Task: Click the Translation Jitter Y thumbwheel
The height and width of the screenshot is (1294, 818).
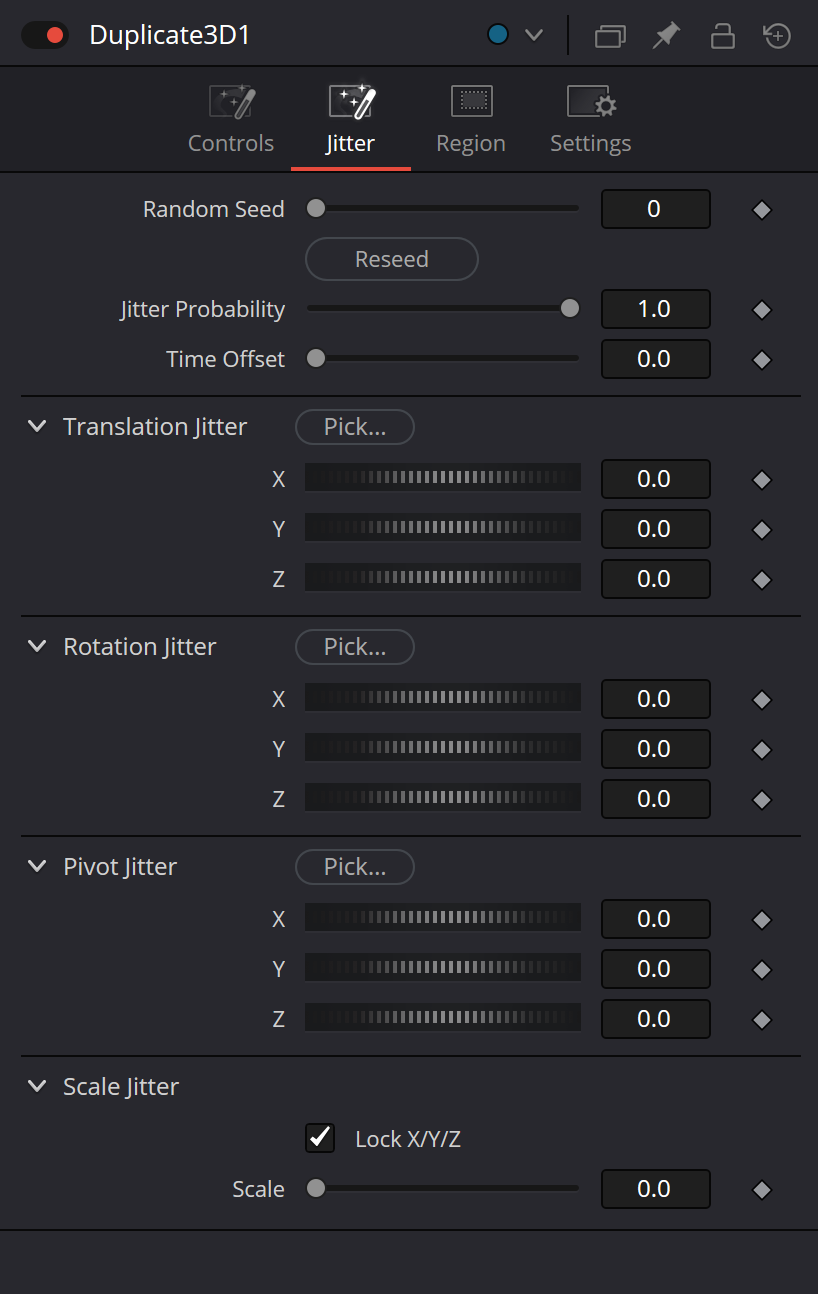Action: 443,528
